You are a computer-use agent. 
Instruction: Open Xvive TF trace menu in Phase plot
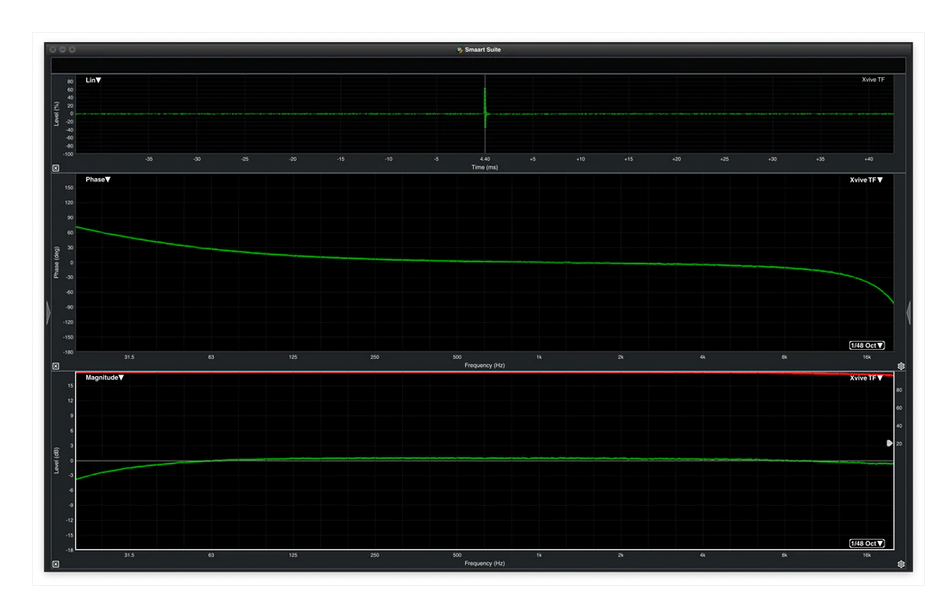[x=866, y=180]
